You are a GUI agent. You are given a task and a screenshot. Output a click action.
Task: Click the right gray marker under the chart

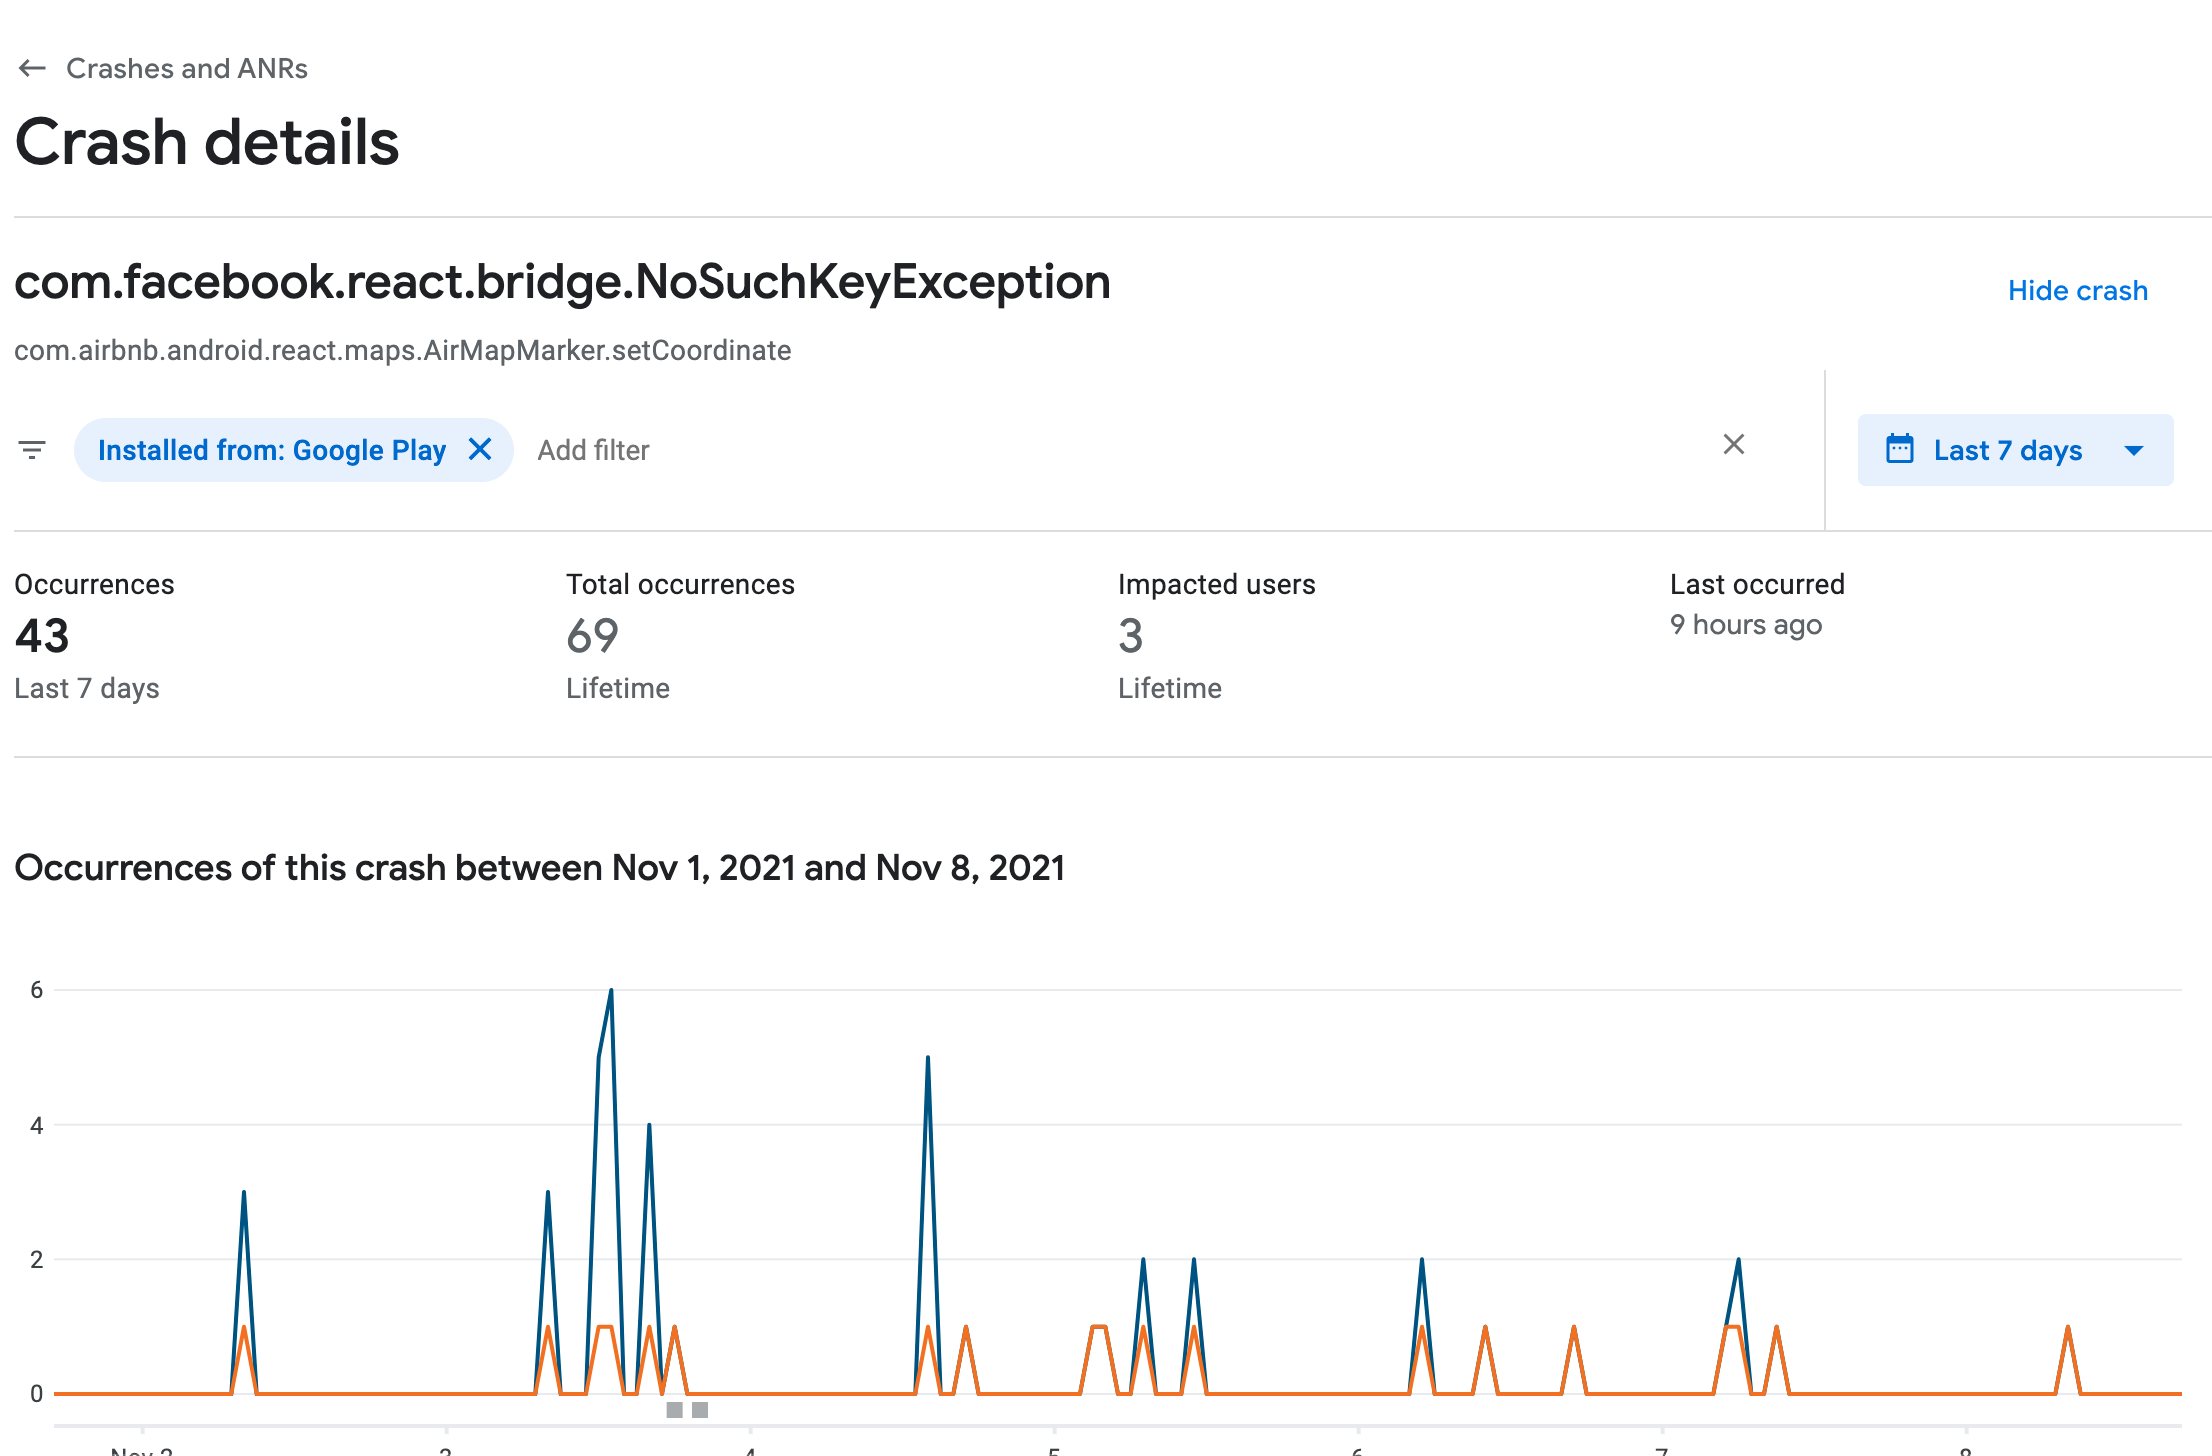point(700,1410)
